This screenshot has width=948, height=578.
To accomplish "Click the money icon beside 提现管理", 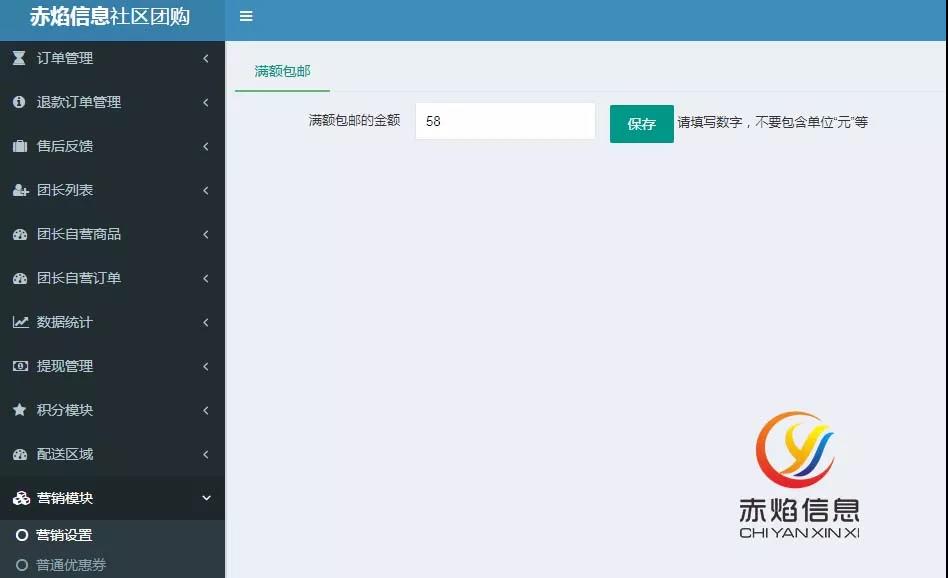I will pos(21,366).
